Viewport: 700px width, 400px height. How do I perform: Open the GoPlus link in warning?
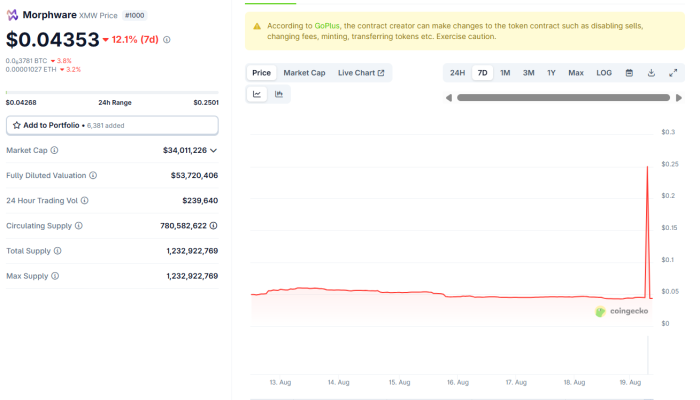[326, 24]
